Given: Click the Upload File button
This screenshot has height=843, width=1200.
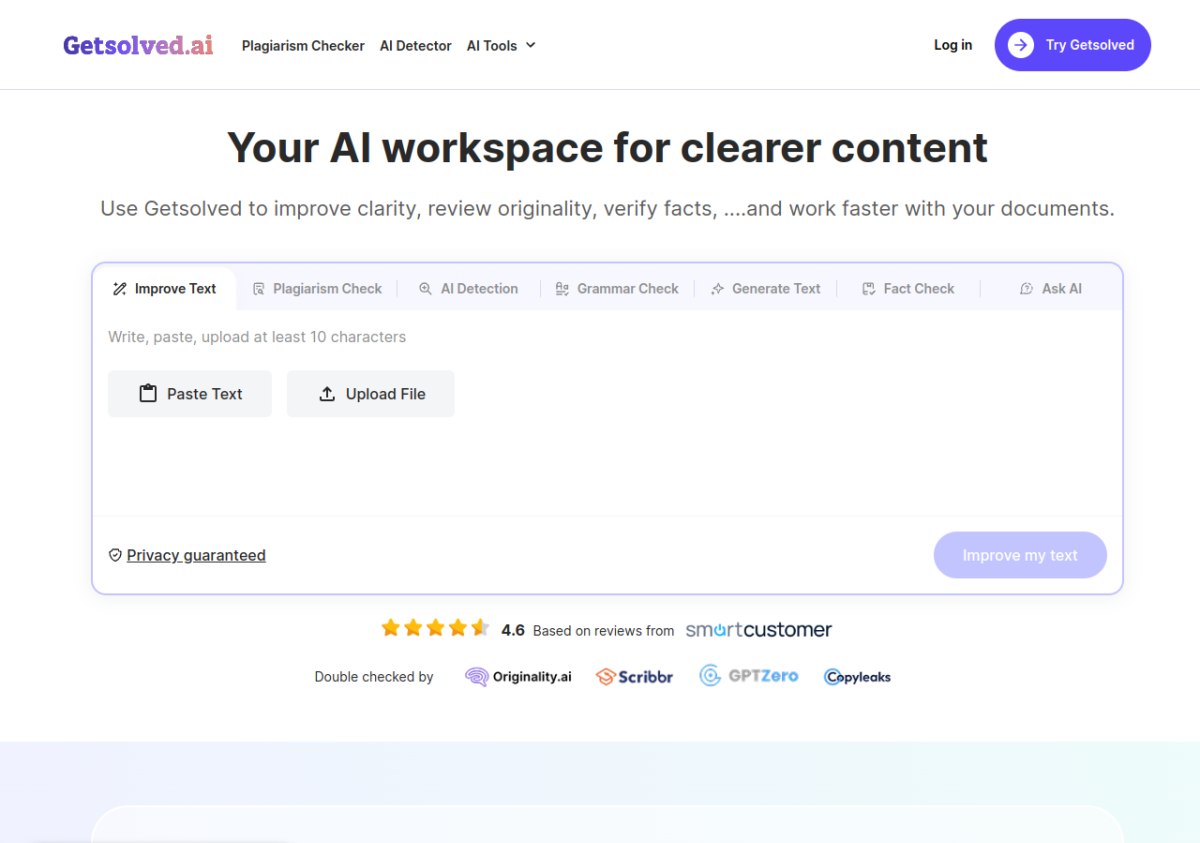Looking at the screenshot, I should pyautogui.click(x=371, y=394).
